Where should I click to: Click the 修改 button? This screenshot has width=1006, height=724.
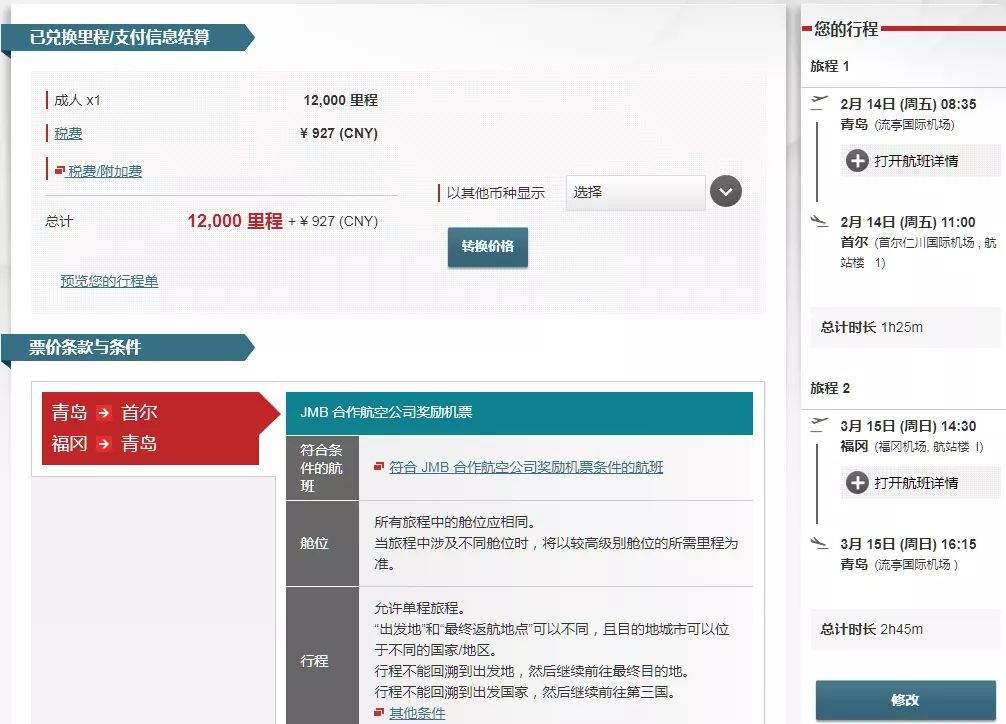[905, 700]
